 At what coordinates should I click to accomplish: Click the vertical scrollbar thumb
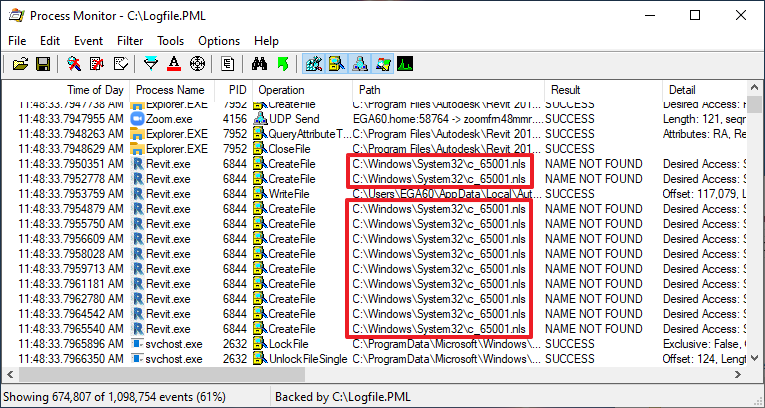coord(754,104)
